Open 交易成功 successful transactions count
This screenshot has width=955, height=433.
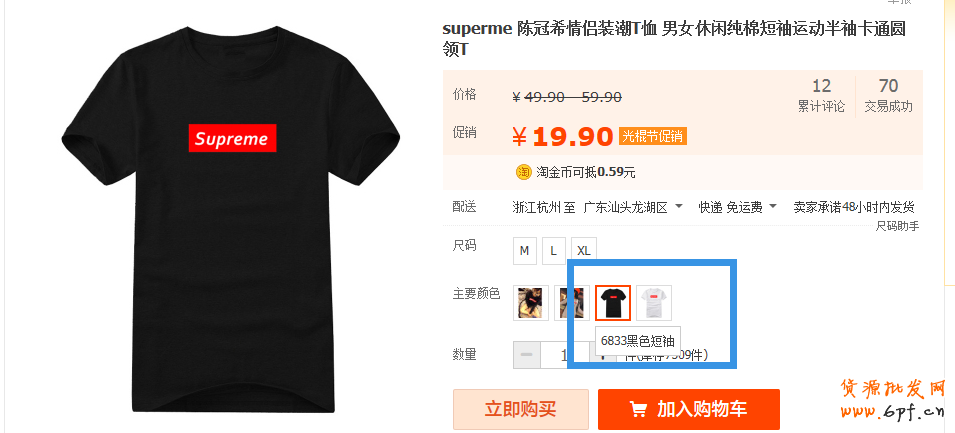(x=889, y=96)
